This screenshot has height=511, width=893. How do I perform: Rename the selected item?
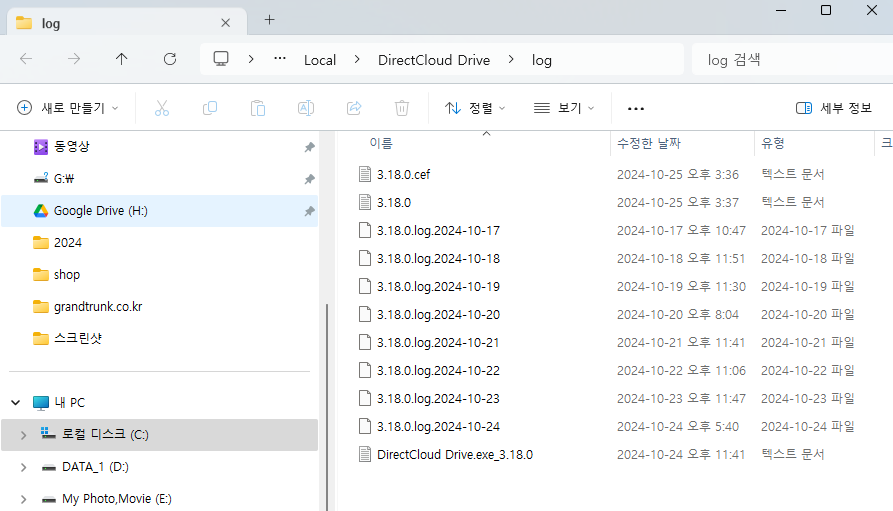[306, 108]
